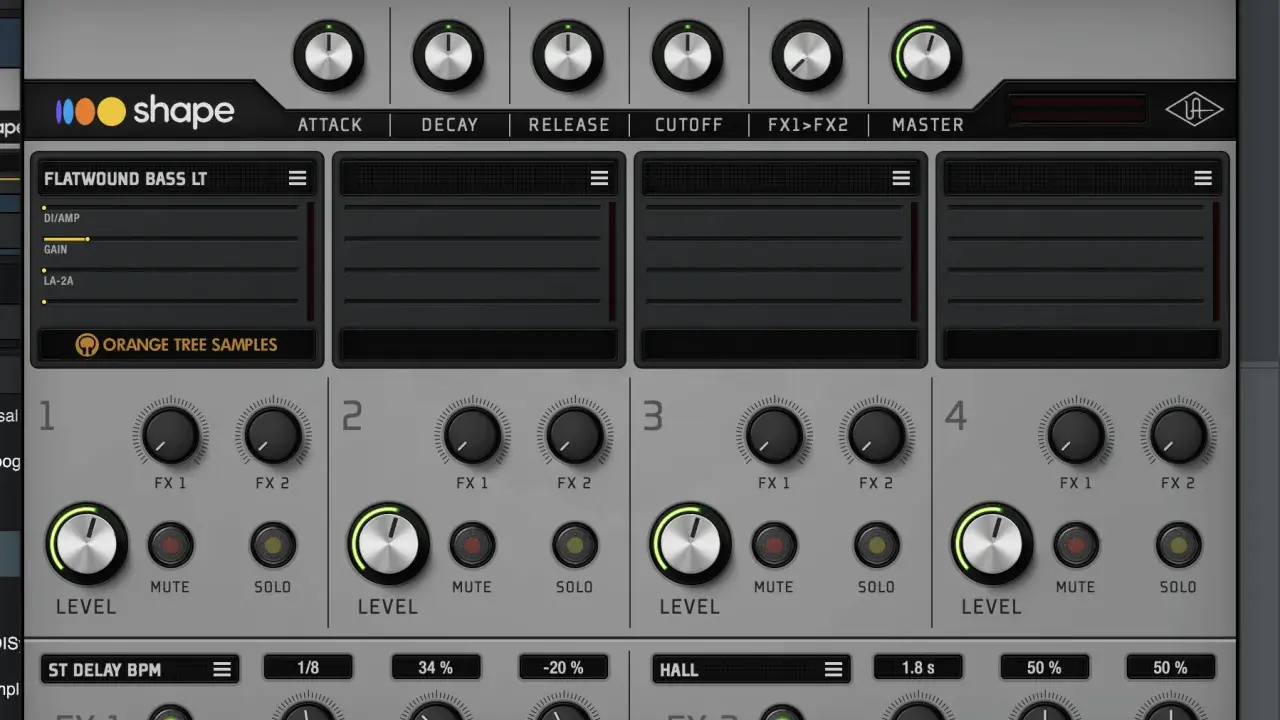Screen dimensions: 1280x720
Task: Click the slot 2 empty footer bar
Action: coord(478,345)
